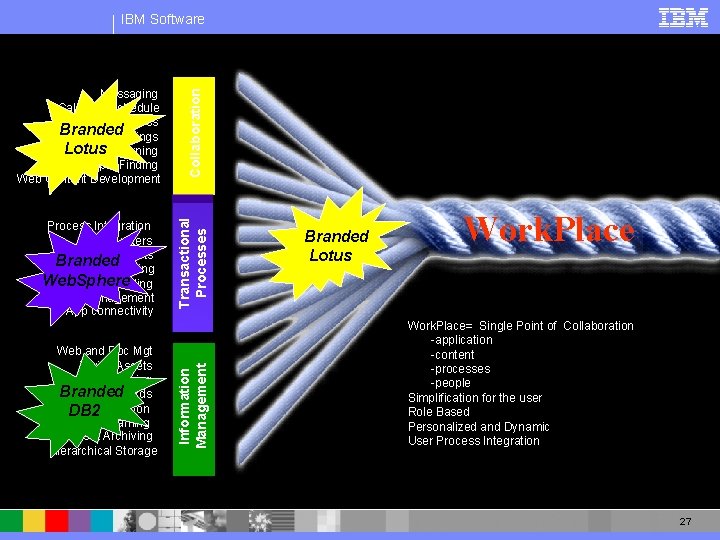Click the slide number 27

(x=685, y=521)
